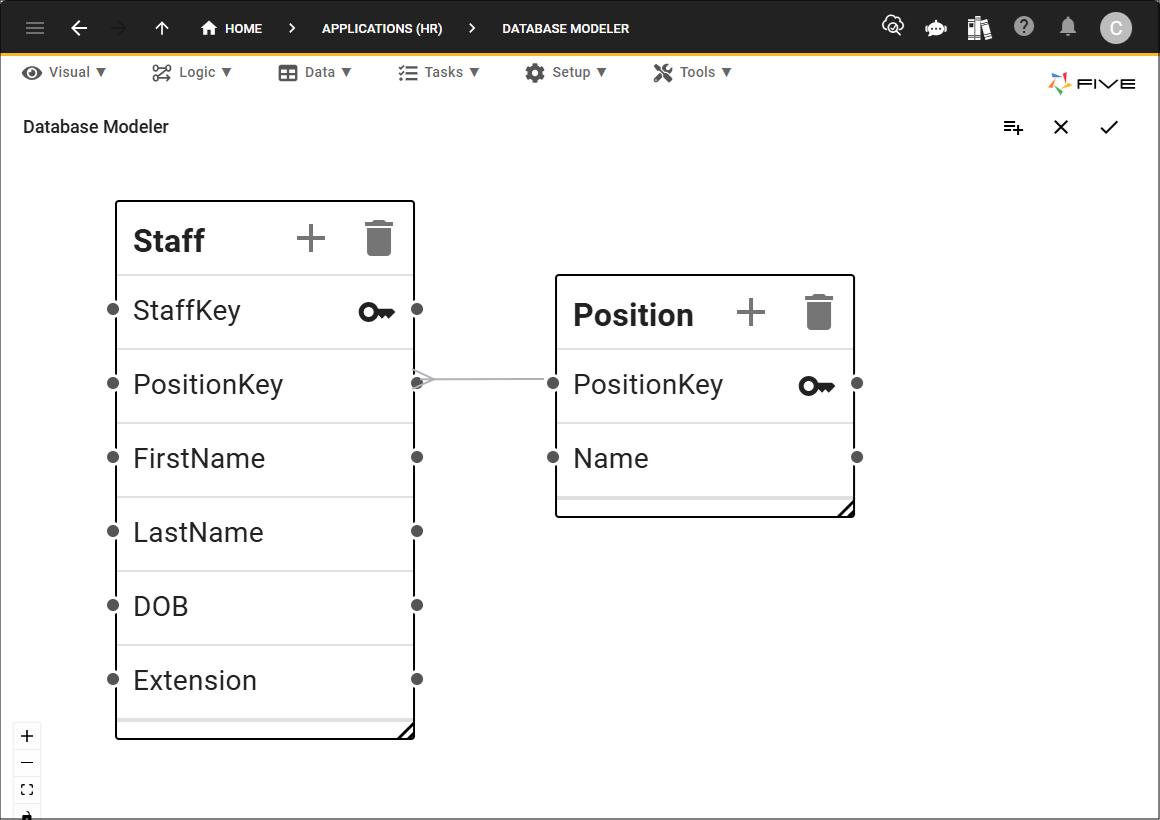Select the Name field in Position
The height and width of the screenshot is (820, 1160).
point(705,460)
